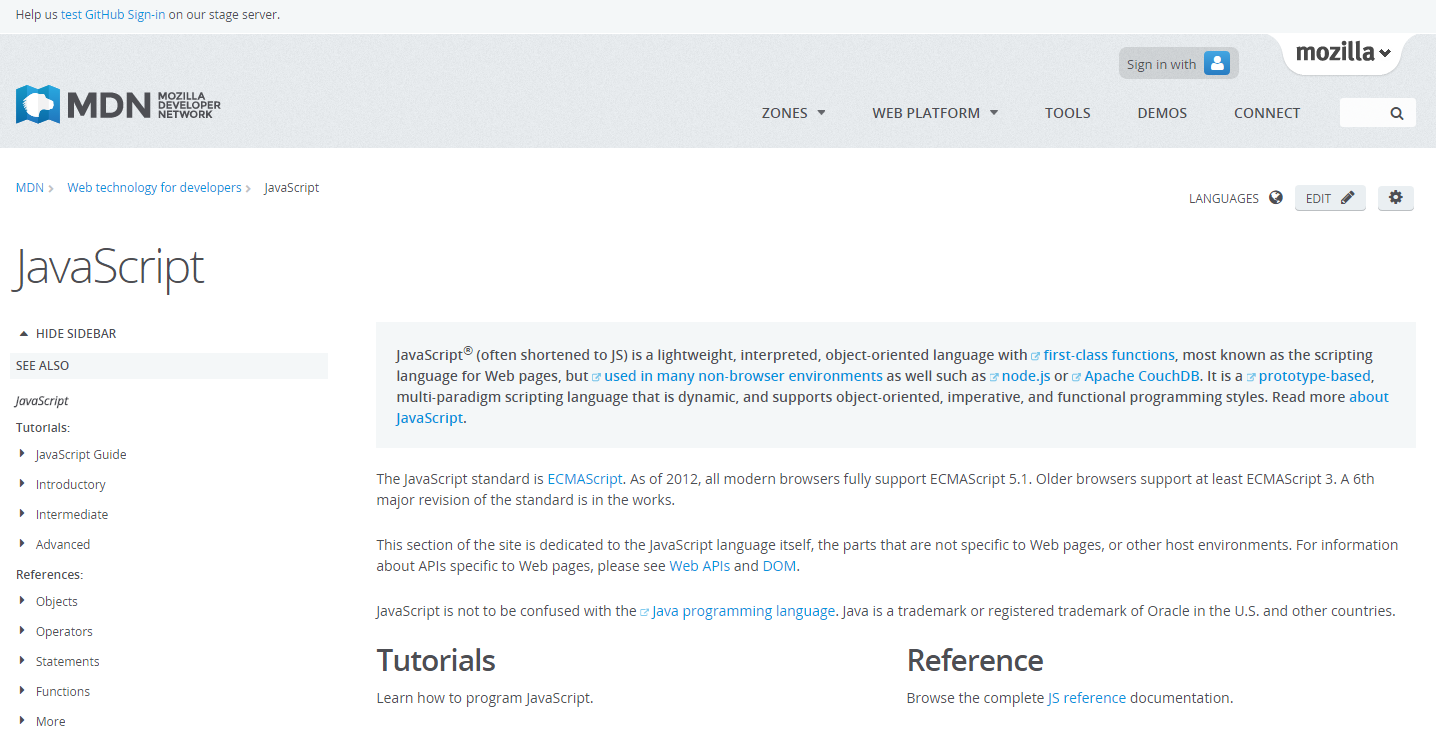The height and width of the screenshot is (729, 1436).
Task: Collapse sidebar with Hide Sidebar toggle
Action: coord(67,333)
